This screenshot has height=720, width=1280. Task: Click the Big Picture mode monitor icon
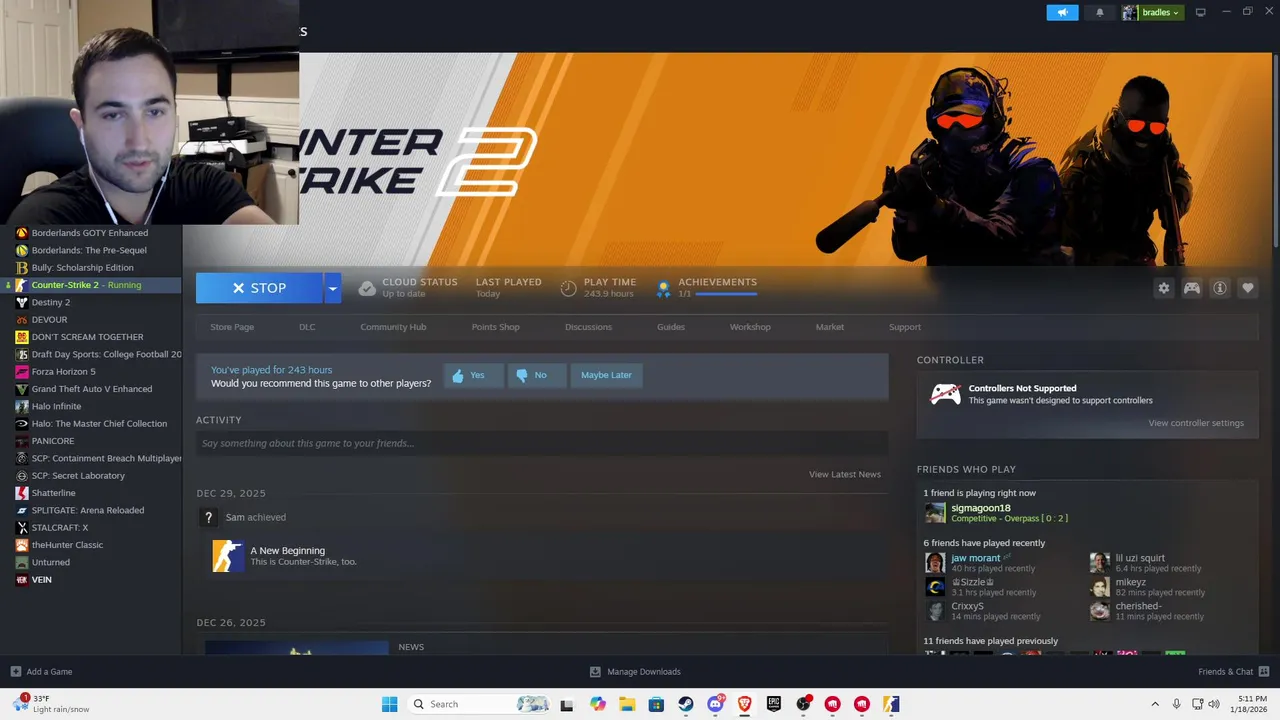pos(1201,12)
